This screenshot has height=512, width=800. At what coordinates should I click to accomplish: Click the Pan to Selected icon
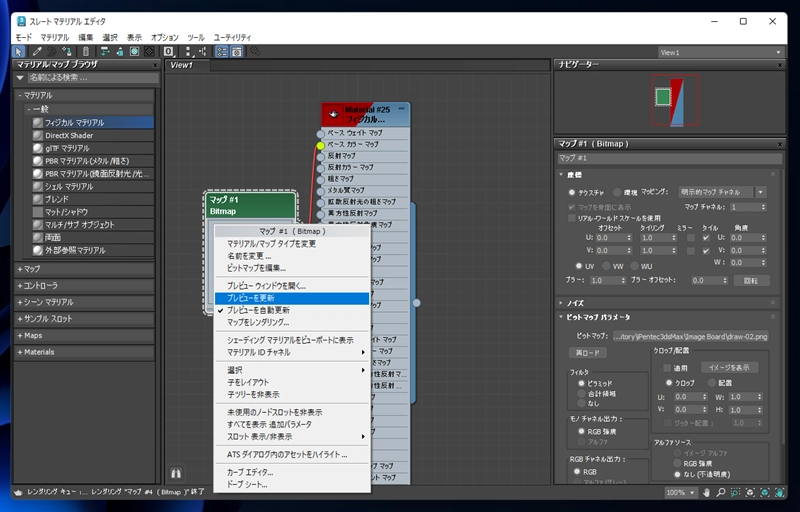pyautogui.click(x=780, y=493)
